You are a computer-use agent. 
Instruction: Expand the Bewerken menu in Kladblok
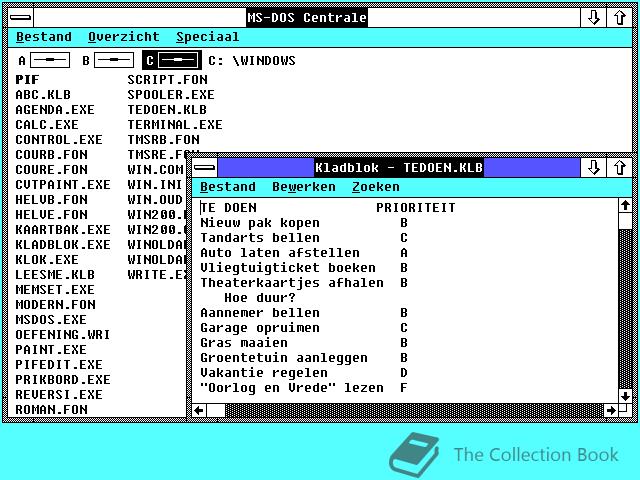[303, 187]
